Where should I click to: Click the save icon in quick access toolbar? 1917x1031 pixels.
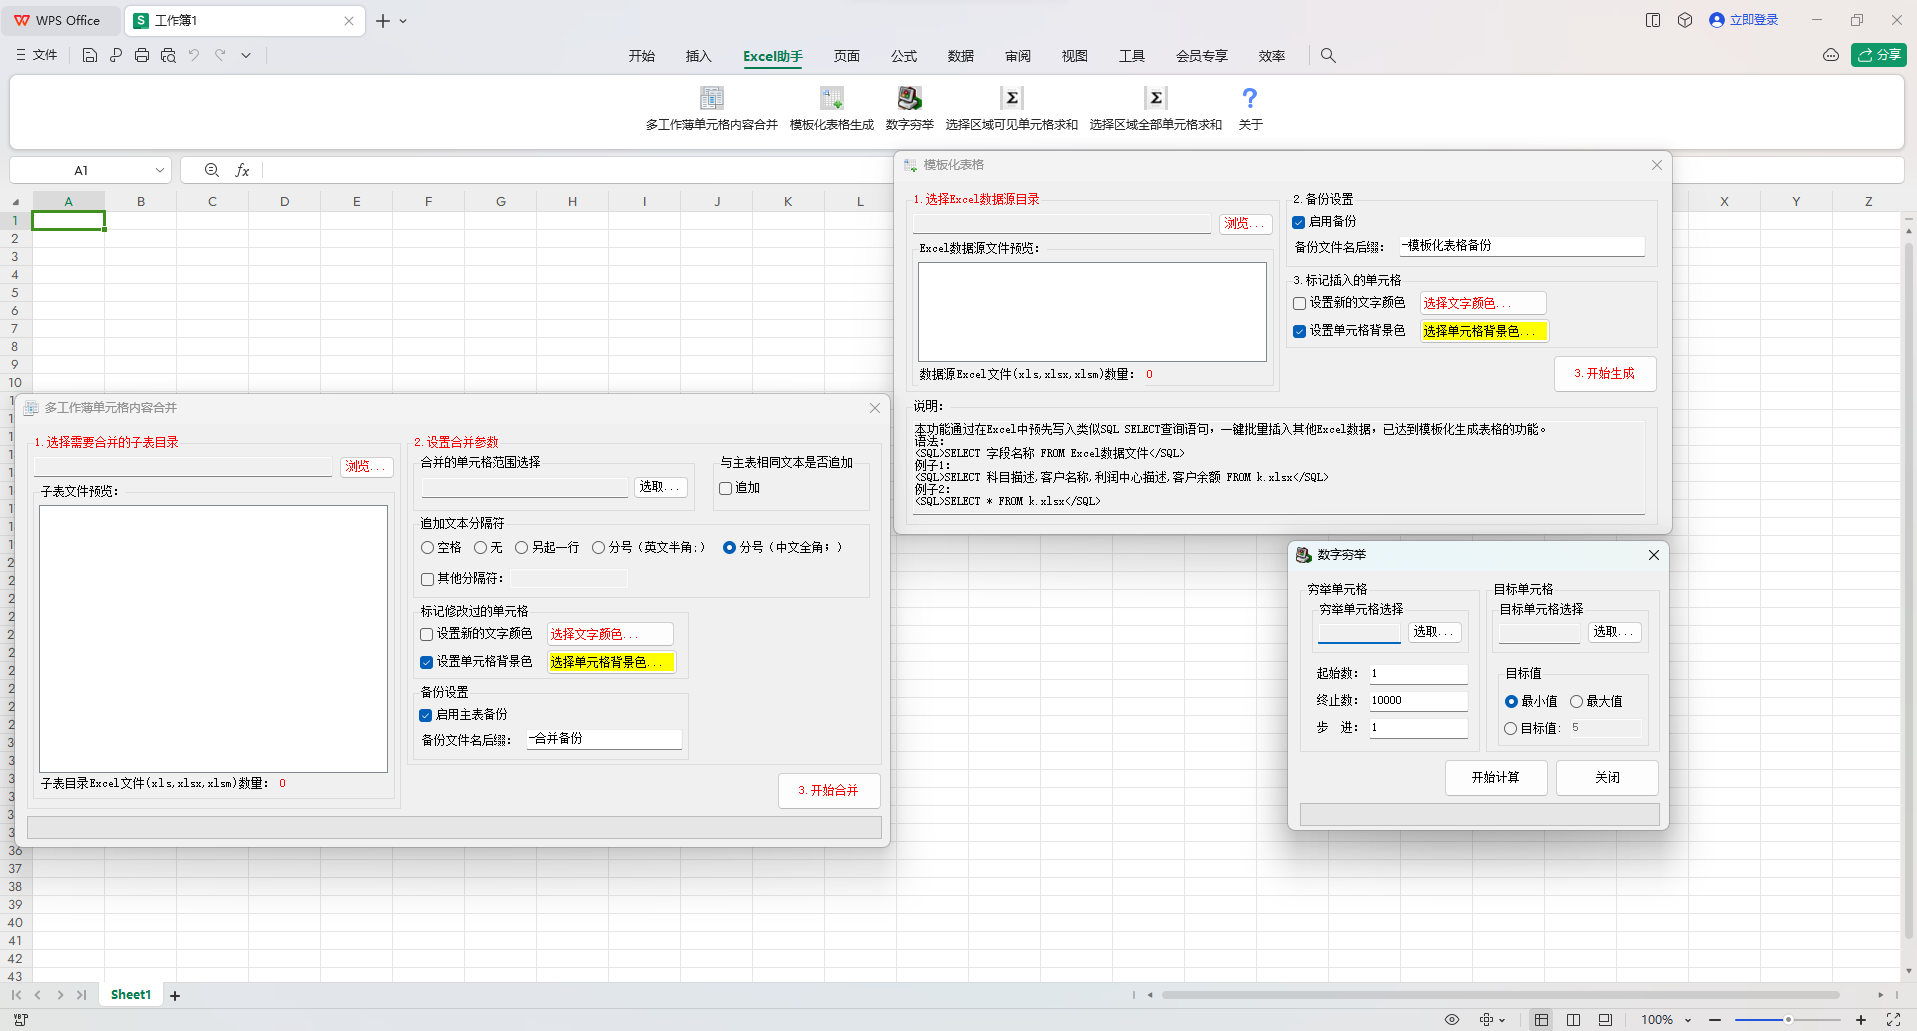(x=89, y=55)
